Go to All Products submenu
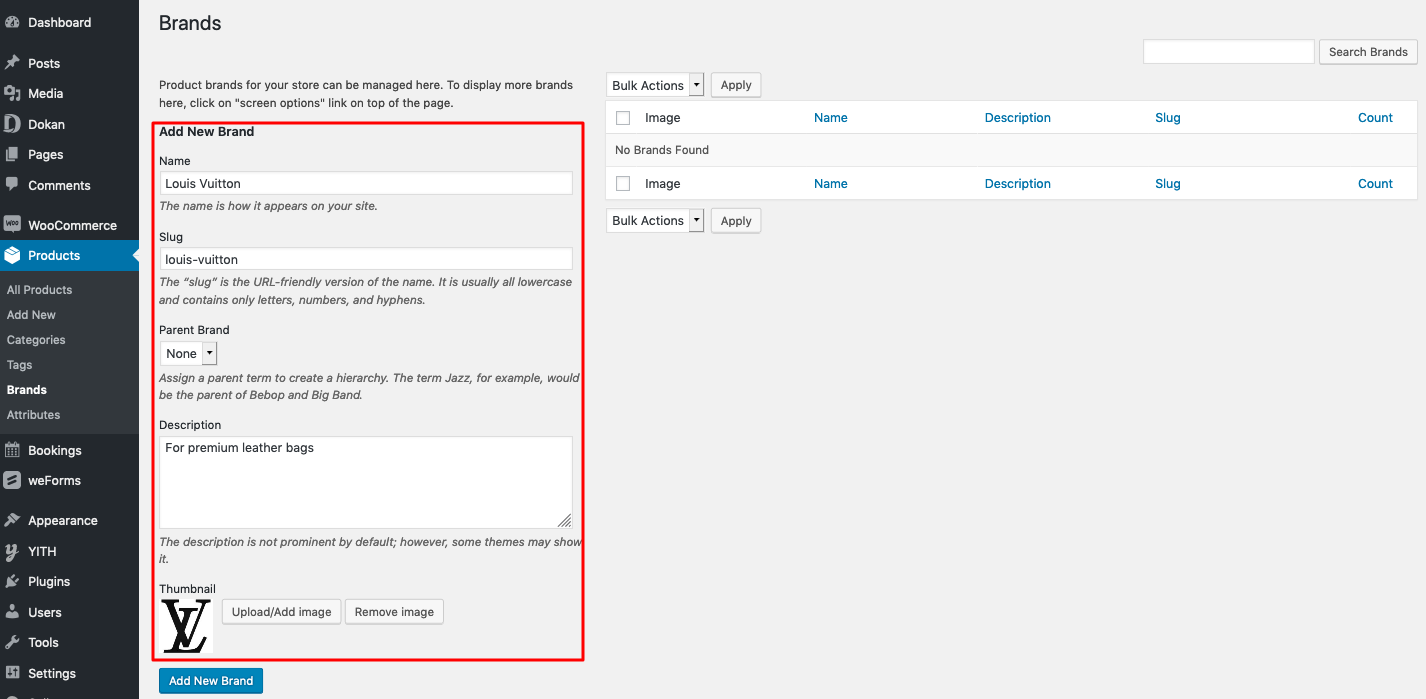This screenshot has width=1426, height=699. pyautogui.click(x=40, y=290)
